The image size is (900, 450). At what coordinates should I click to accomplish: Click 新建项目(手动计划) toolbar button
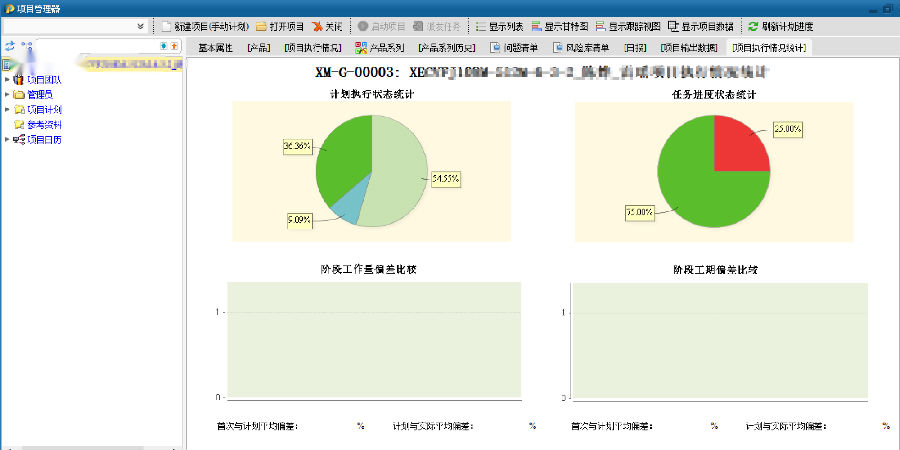click(204, 26)
